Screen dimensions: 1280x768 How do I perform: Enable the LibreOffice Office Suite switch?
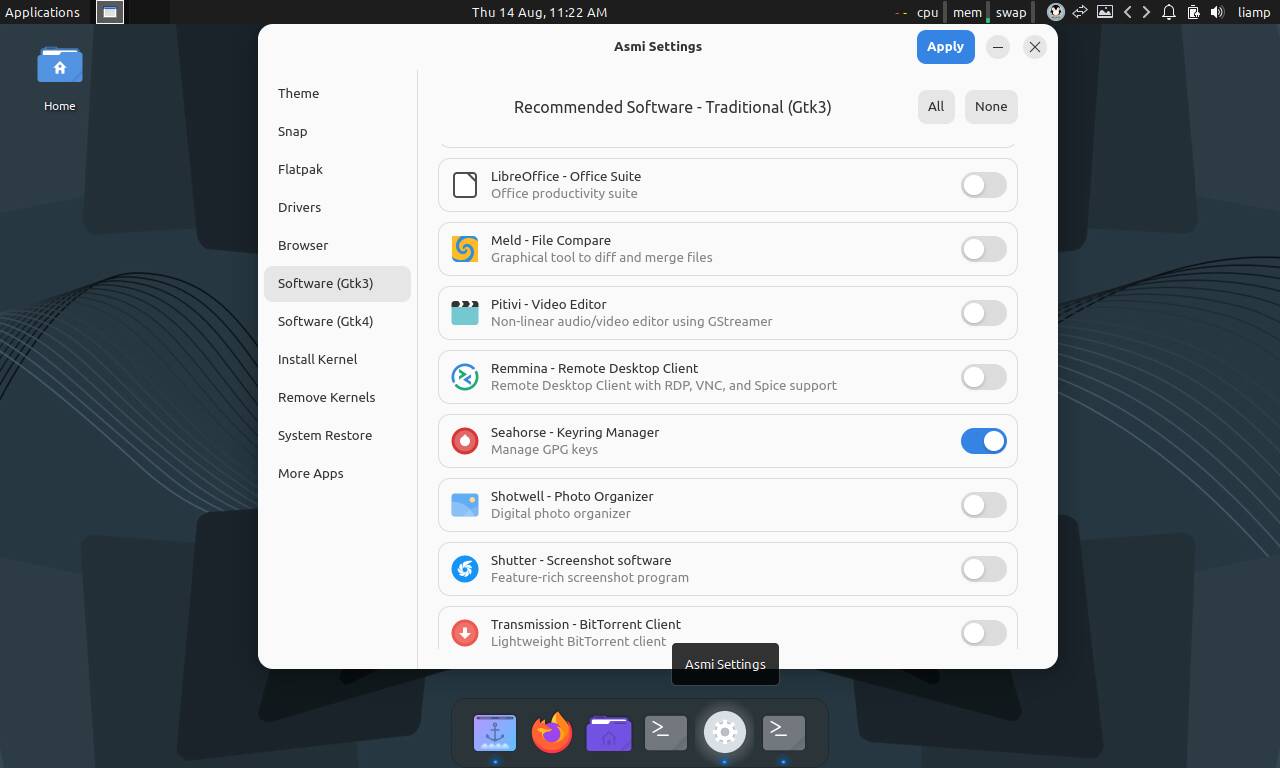coord(983,185)
